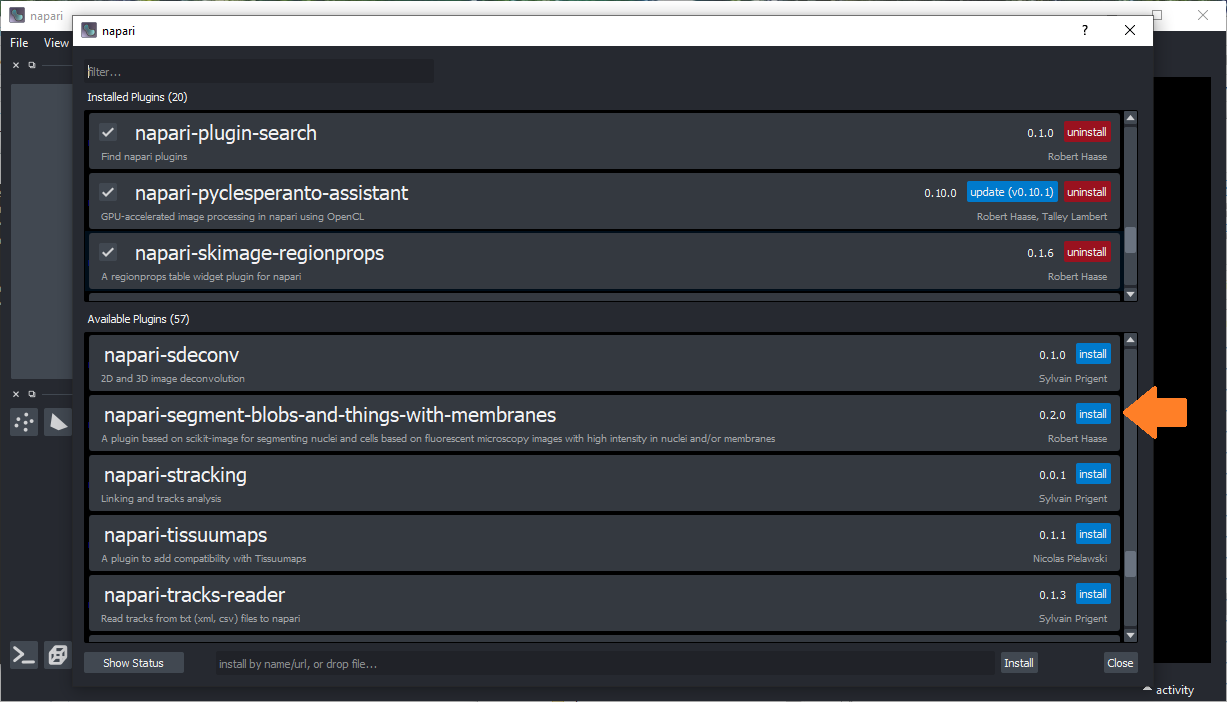Select the napari-pyclesperanto-assistant title
Viewport: 1227px width, 702px height.
pyautogui.click(x=272, y=193)
